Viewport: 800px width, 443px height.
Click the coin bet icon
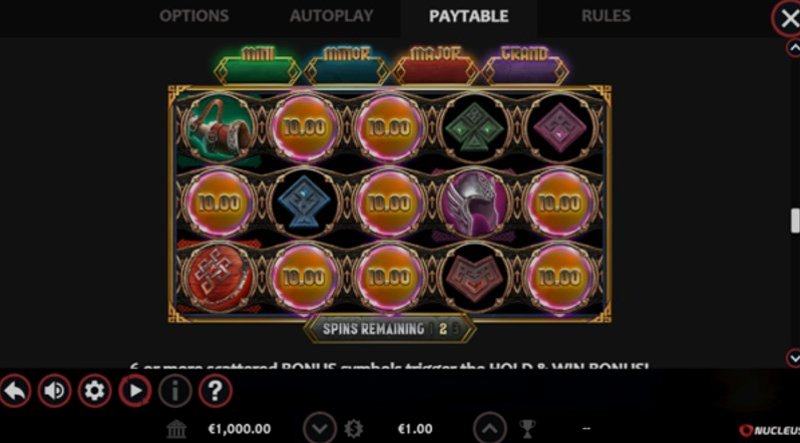pos(353,429)
